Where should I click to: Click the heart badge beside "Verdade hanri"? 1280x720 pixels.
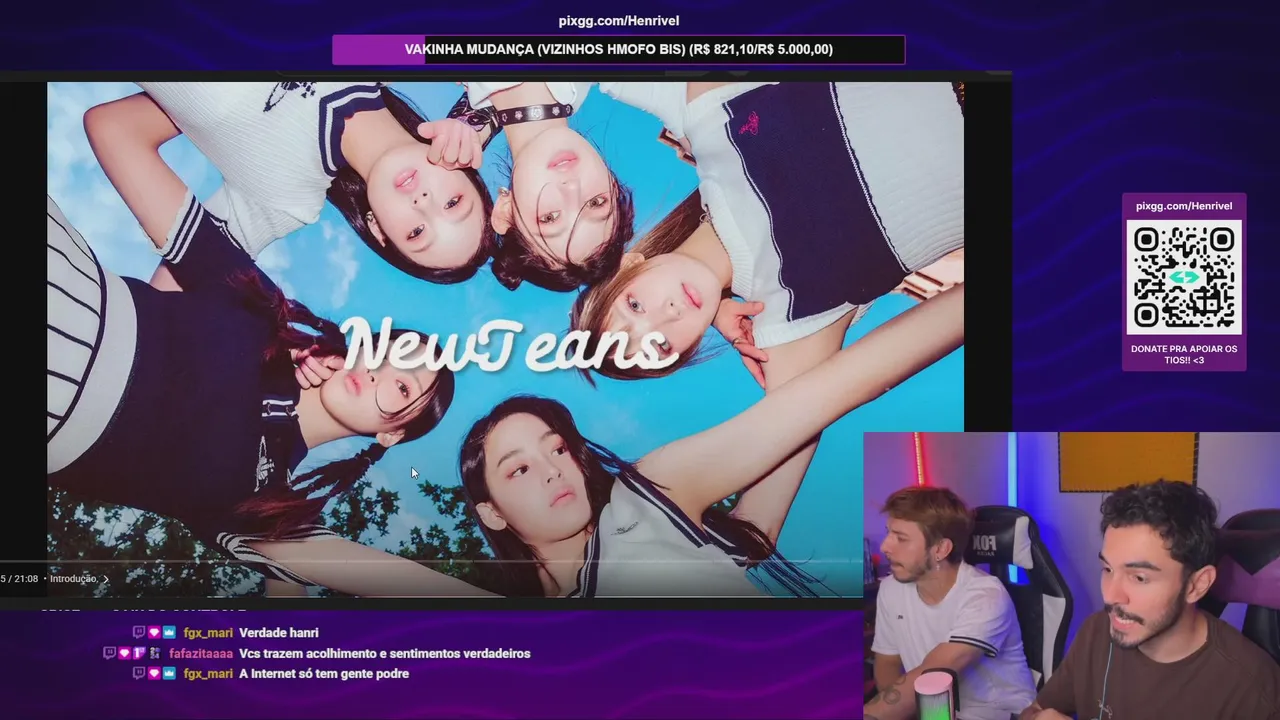[154, 632]
